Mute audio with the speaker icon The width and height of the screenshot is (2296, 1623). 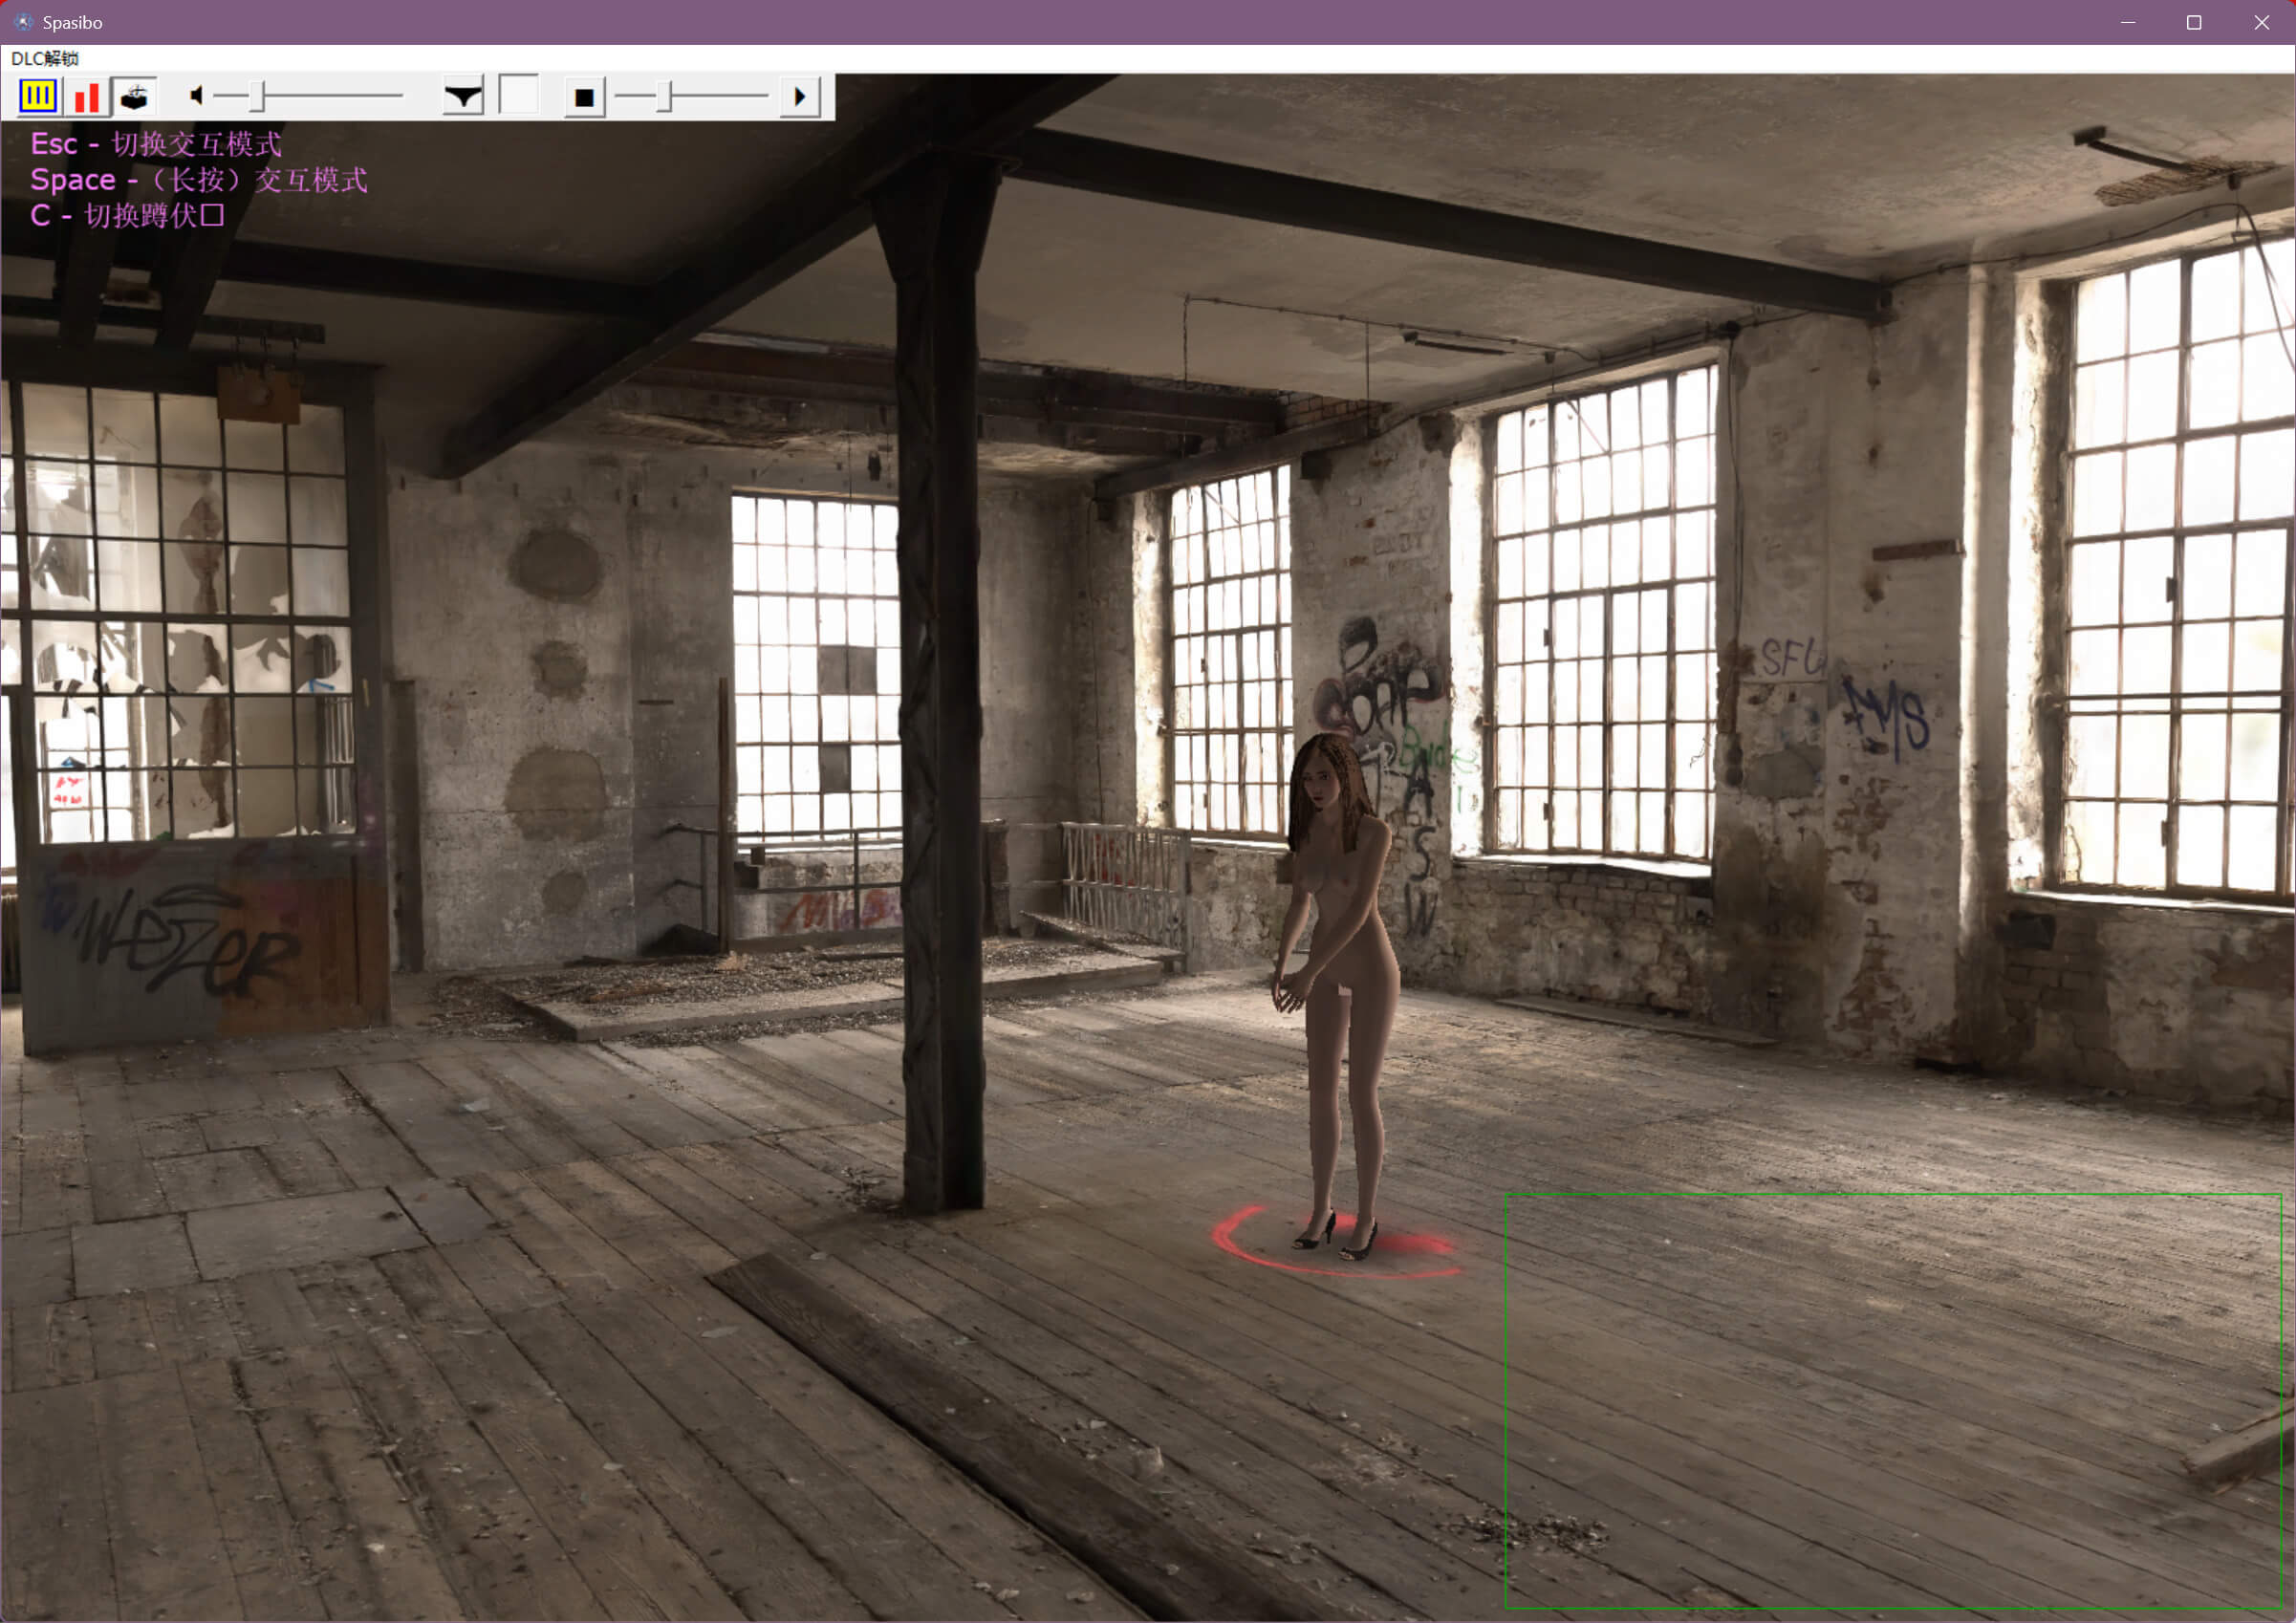(x=196, y=96)
